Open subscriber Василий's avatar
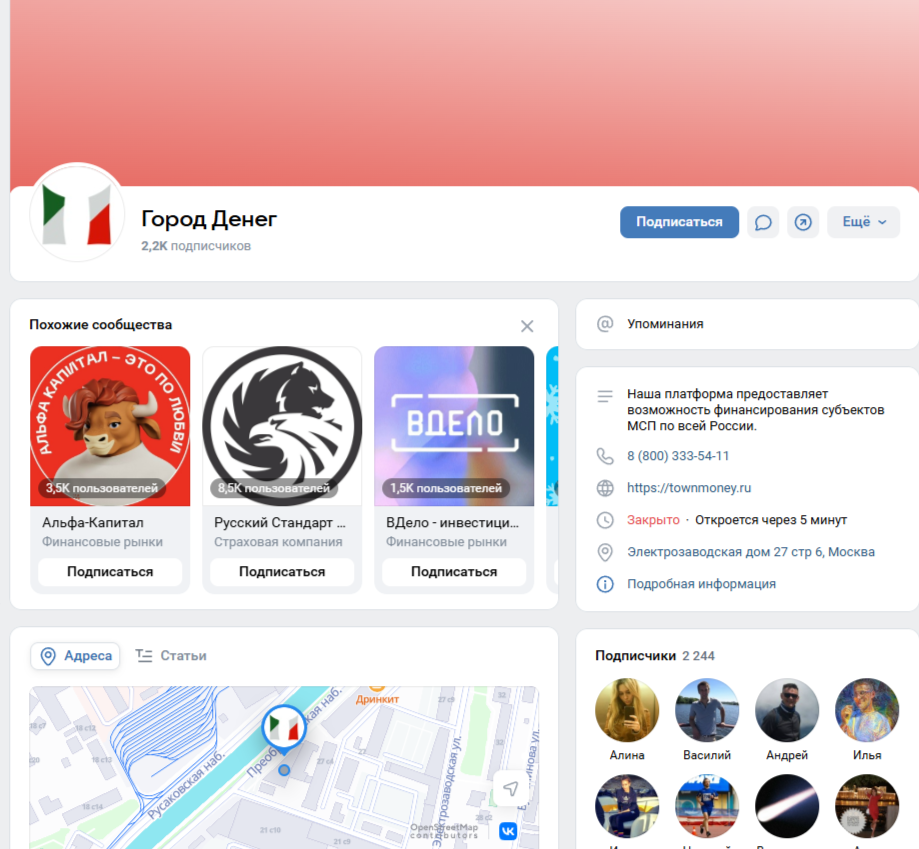The width and height of the screenshot is (919, 849). pos(707,710)
